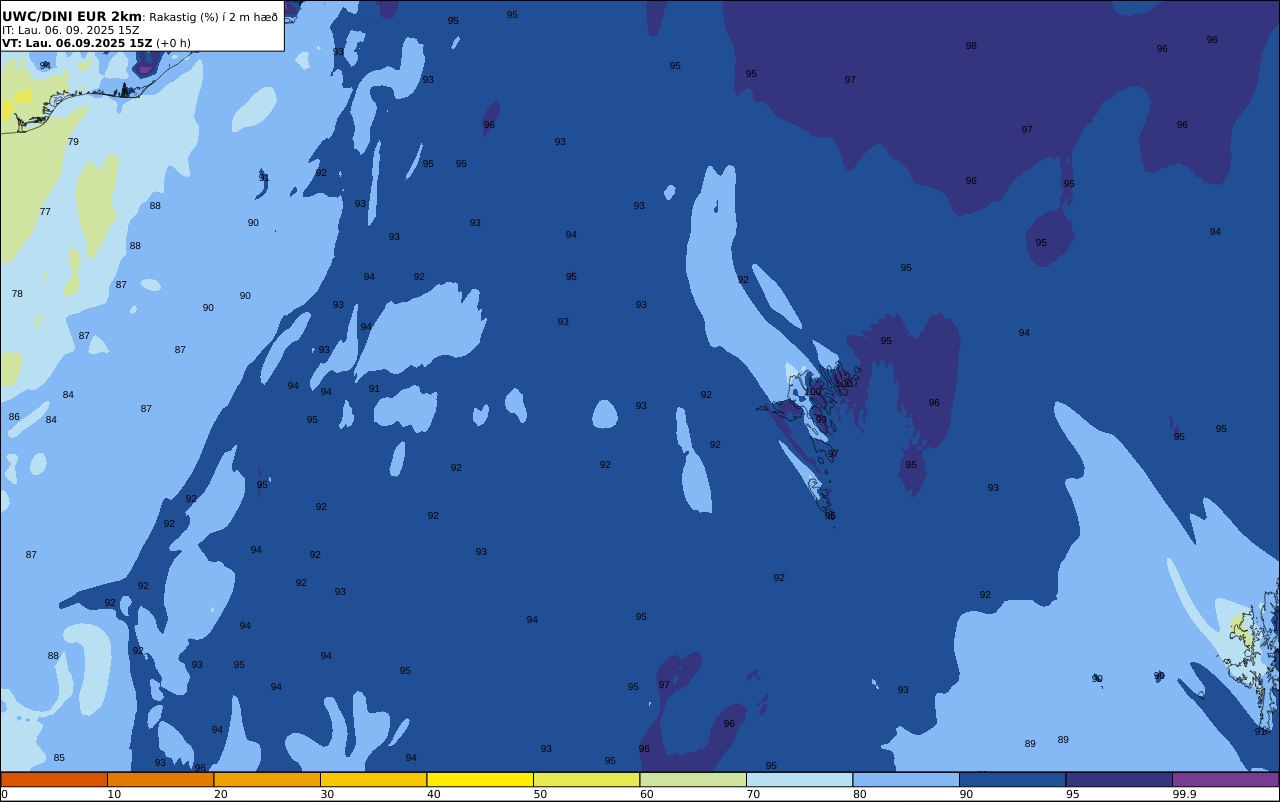The image size is (1280, 802).
Task: Click the 'IT: Lau. 06. 09. 2025 15Z' line
Action: [x=71, y=30]
